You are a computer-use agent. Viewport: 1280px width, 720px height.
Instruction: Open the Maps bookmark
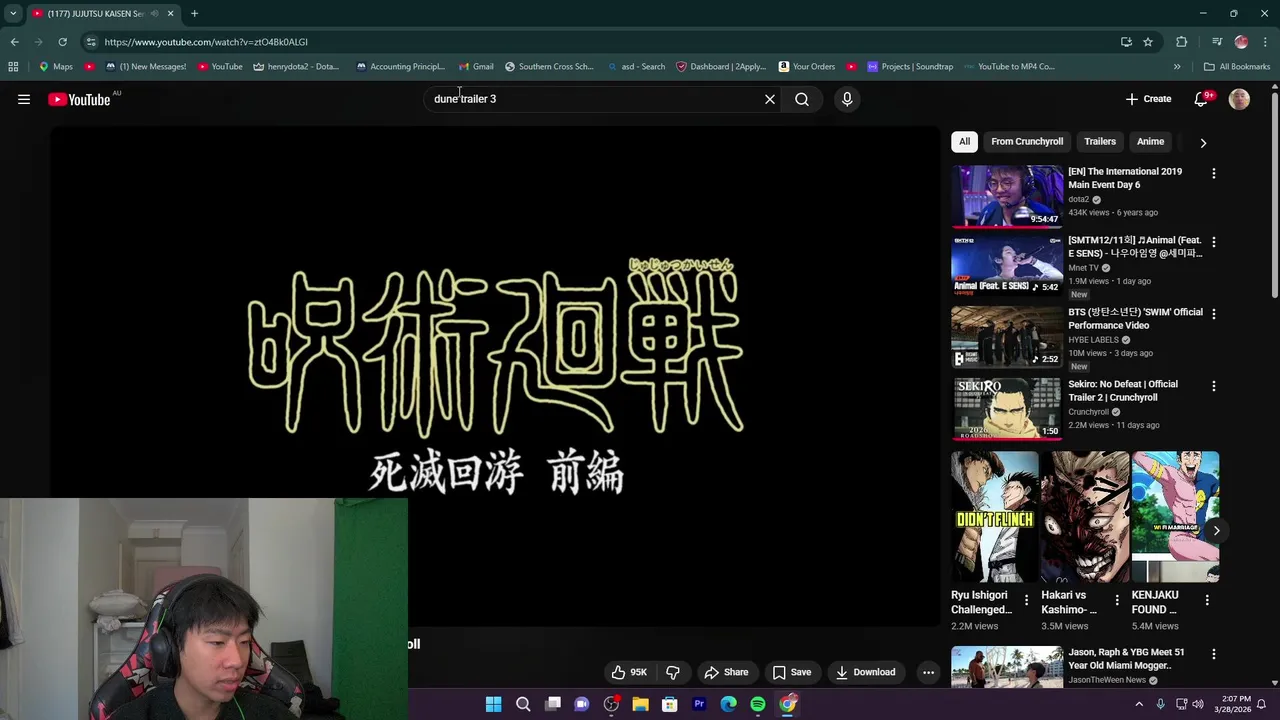[x=54, y=67]
